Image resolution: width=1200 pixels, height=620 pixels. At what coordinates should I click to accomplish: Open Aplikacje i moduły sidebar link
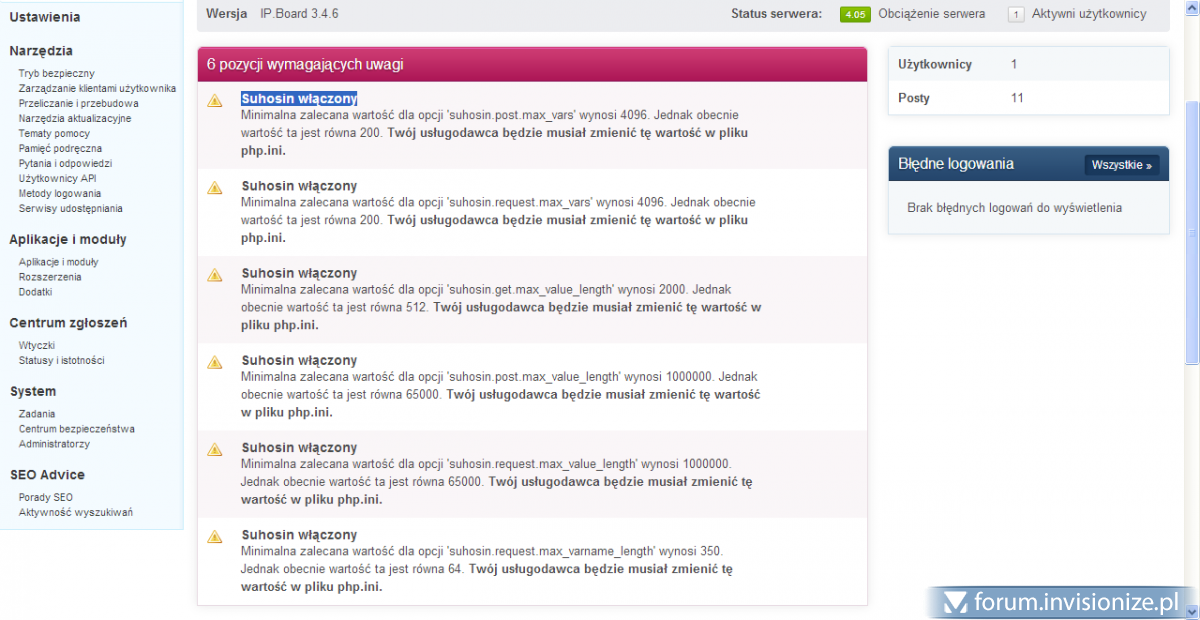pyautogui.click(x=58, y=262)
